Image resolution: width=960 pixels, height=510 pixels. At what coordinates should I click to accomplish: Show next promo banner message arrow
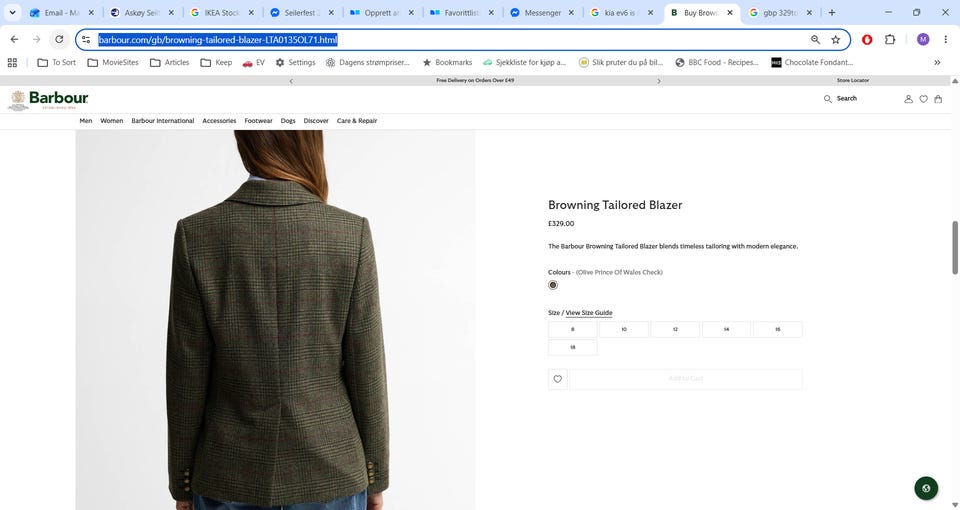tap(659, 81)
